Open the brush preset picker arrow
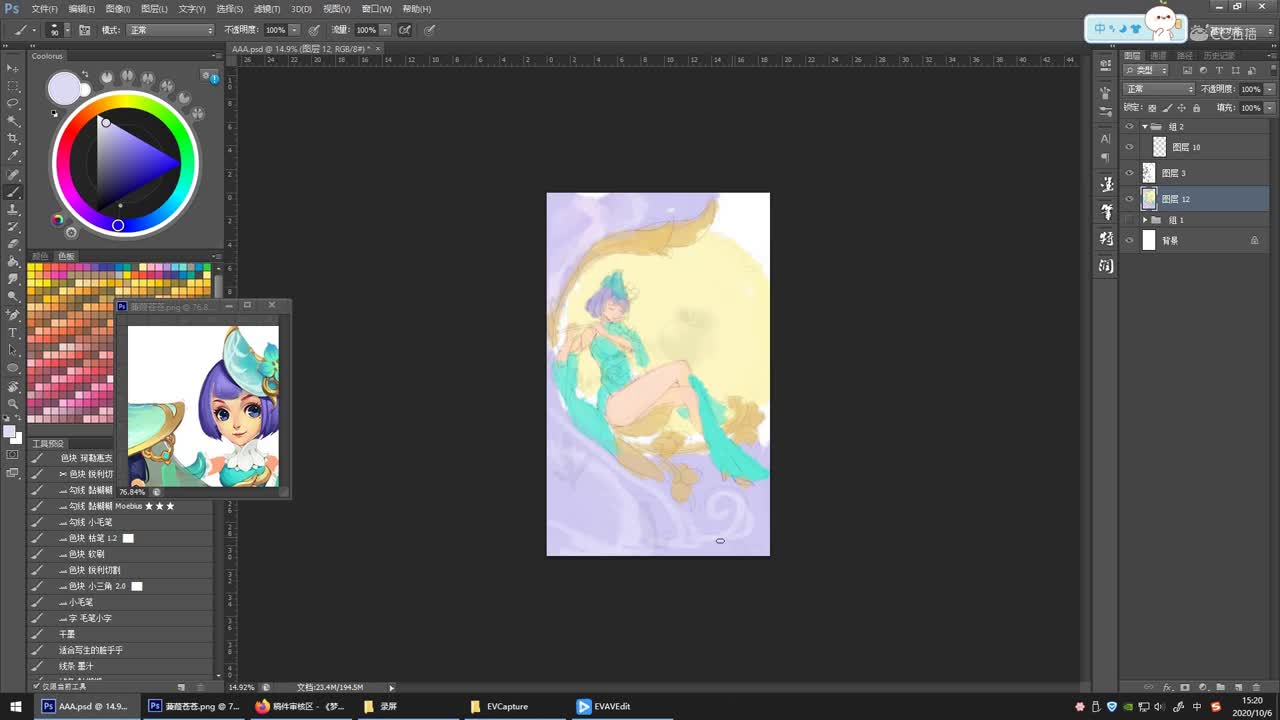 (x=68, y=30)
